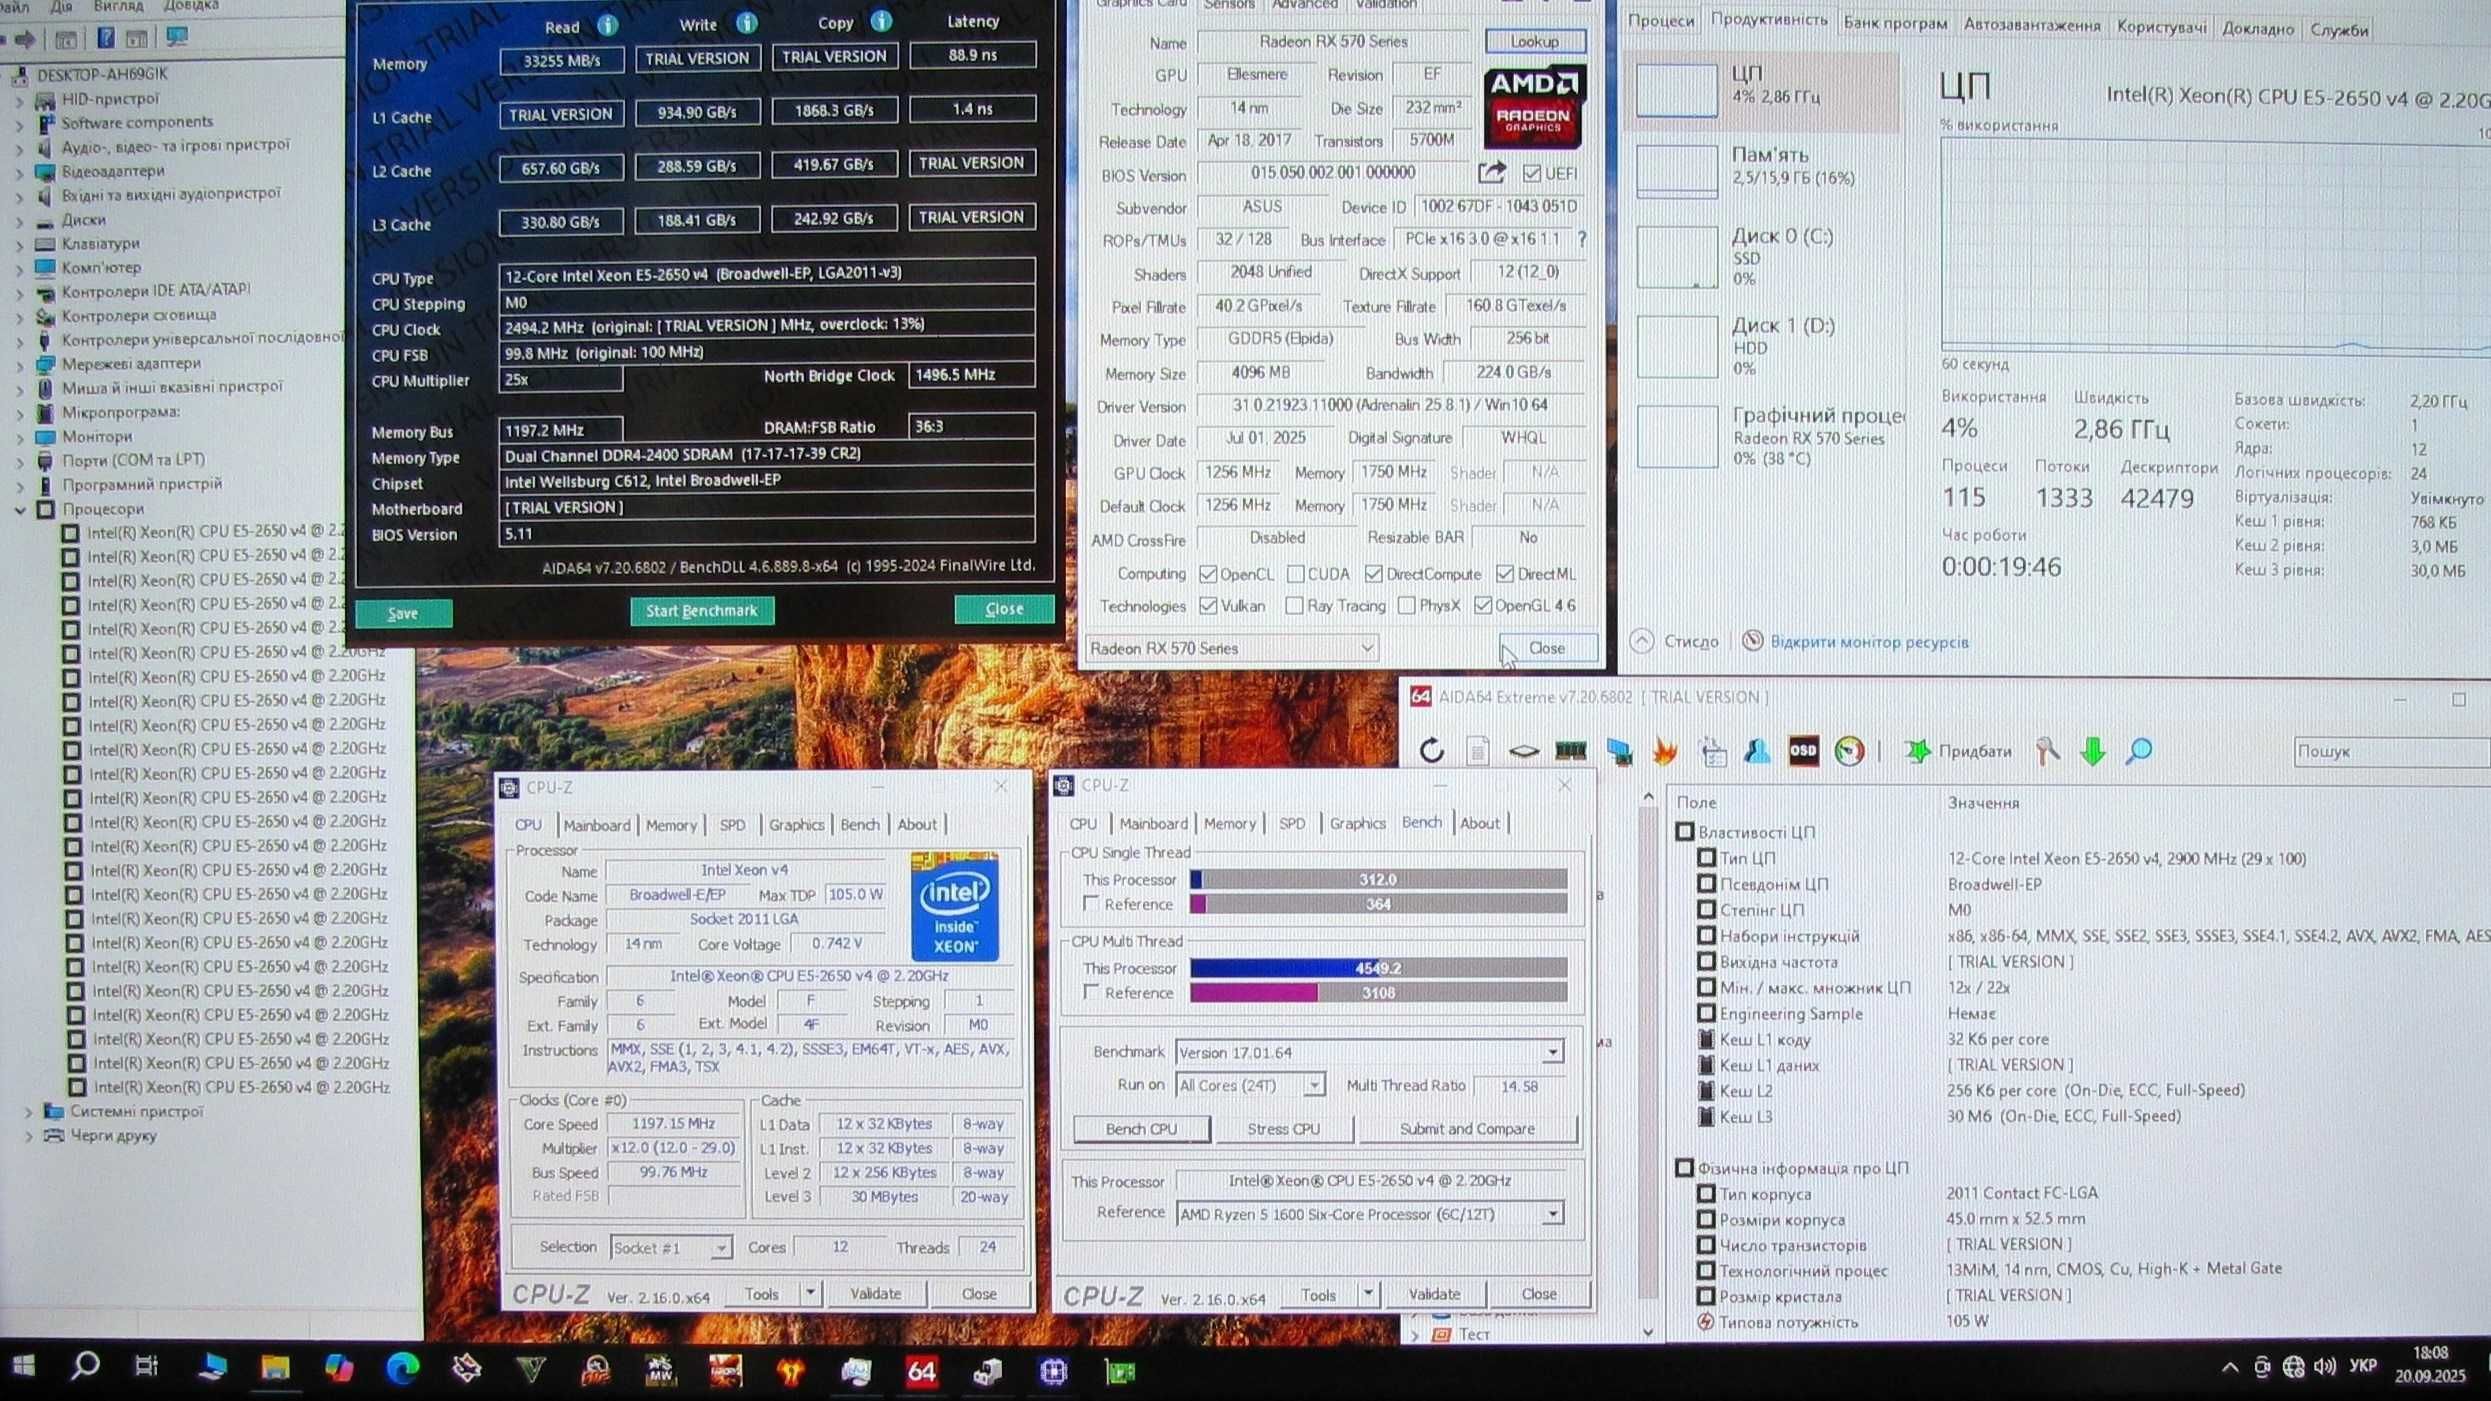
Task: Open the Socket #1 selection dropdown in CPU-Z
Action: click(670, 1248)
